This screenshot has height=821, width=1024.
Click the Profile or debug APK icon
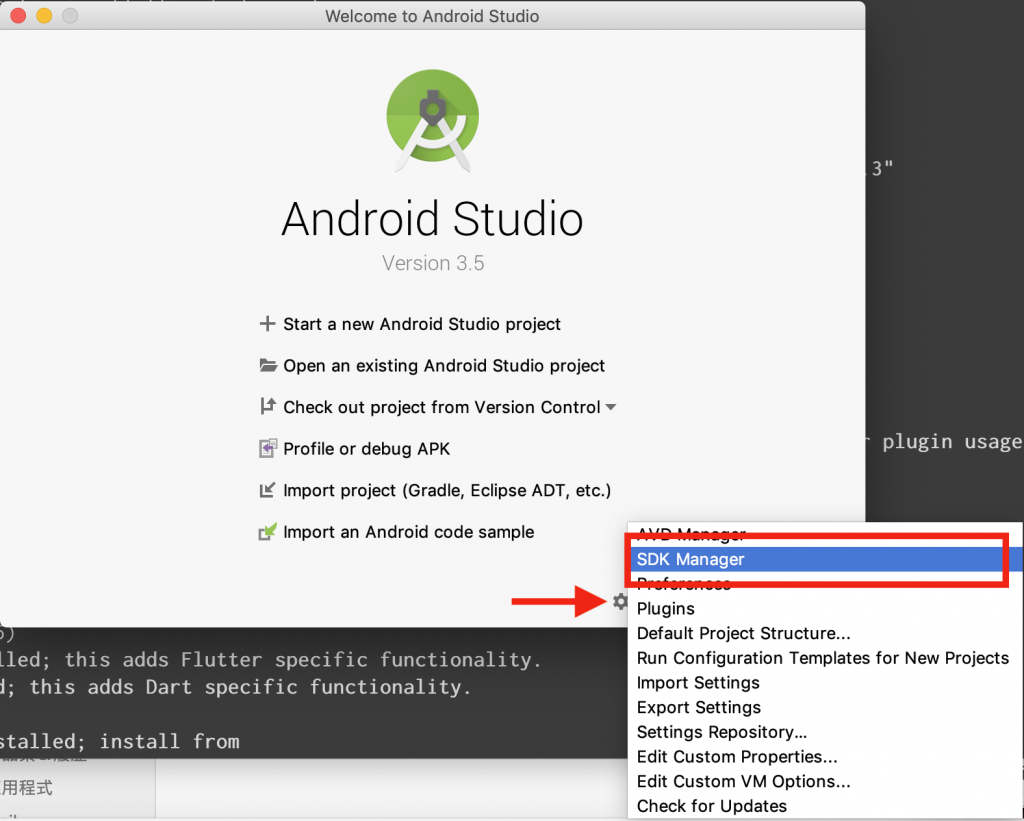coord(268,448)
